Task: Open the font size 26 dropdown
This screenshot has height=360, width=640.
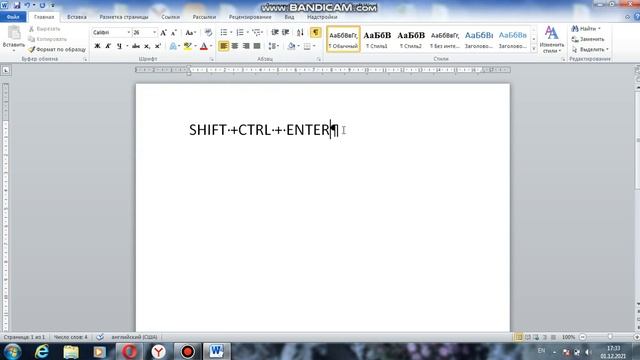Action: pyautogui.click(x=154, y=33)
